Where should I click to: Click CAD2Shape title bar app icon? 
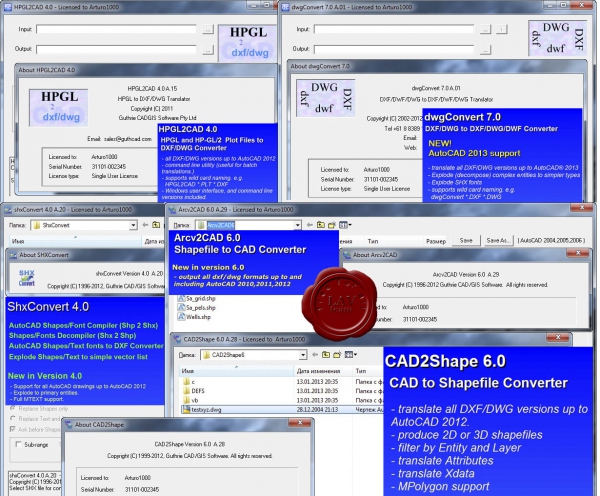point(177,339)
